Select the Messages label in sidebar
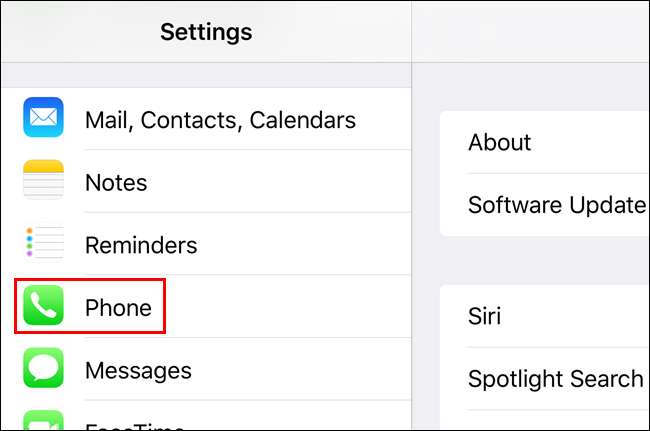Screen dimensions: 650x431 [x=138, y=369]
